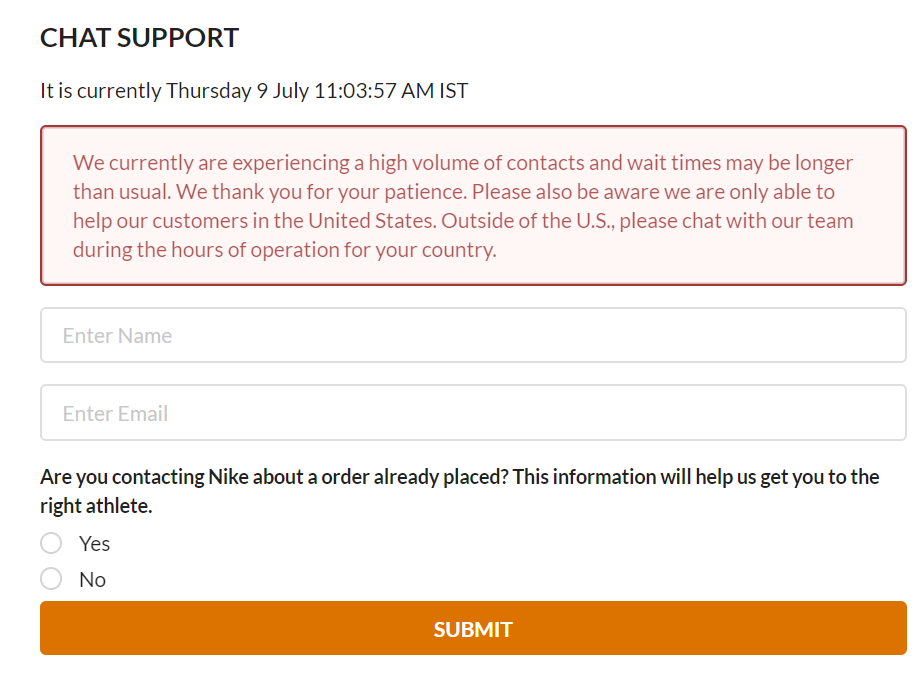Click 'United States' in the notice
This screenshot has width=923, height=681.
tap(372, 221)
